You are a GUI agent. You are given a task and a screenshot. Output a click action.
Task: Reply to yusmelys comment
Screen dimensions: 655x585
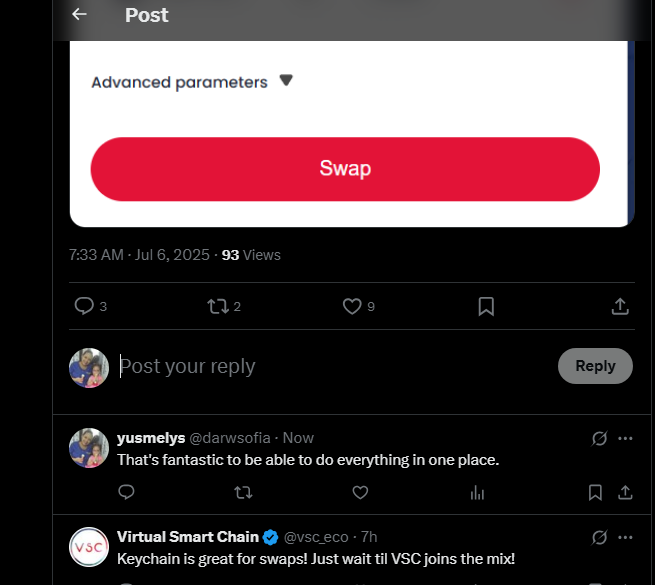click(x=126, y=492)
